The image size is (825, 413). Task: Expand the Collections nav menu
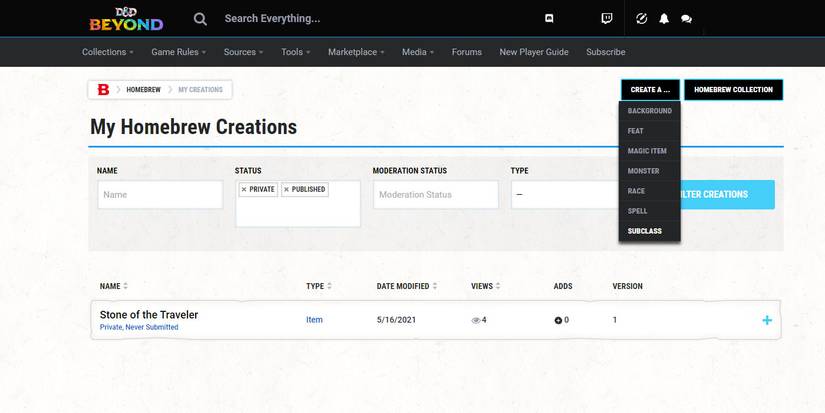click(108, 52)
